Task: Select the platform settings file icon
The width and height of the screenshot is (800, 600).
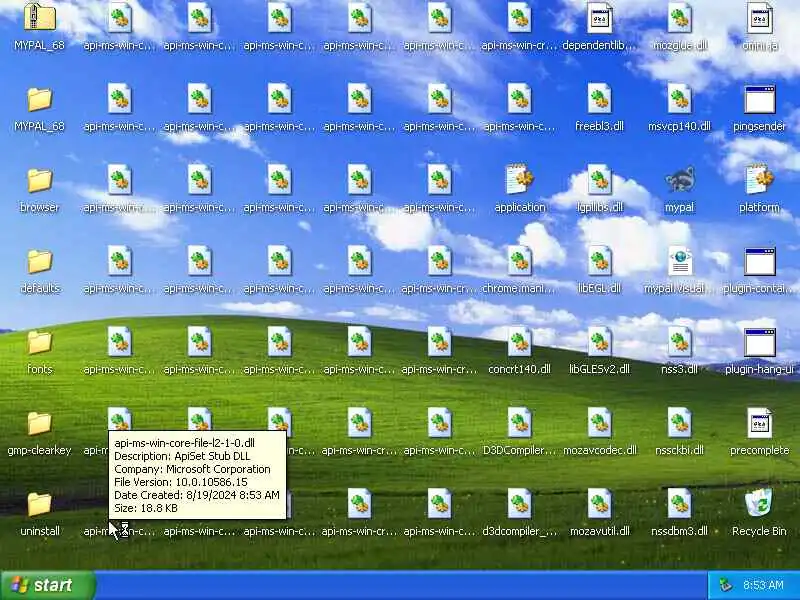Action: [x=760, y=180]
